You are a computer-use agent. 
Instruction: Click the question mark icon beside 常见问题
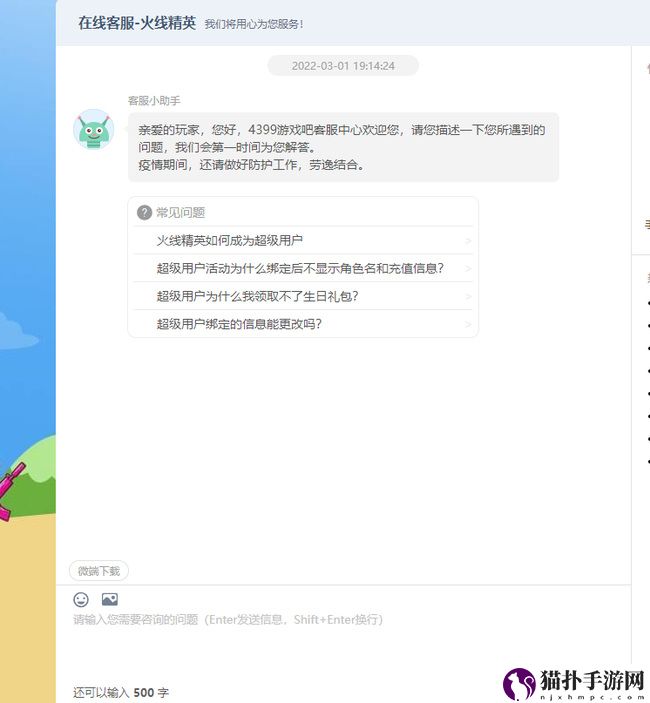pos(144,213)
